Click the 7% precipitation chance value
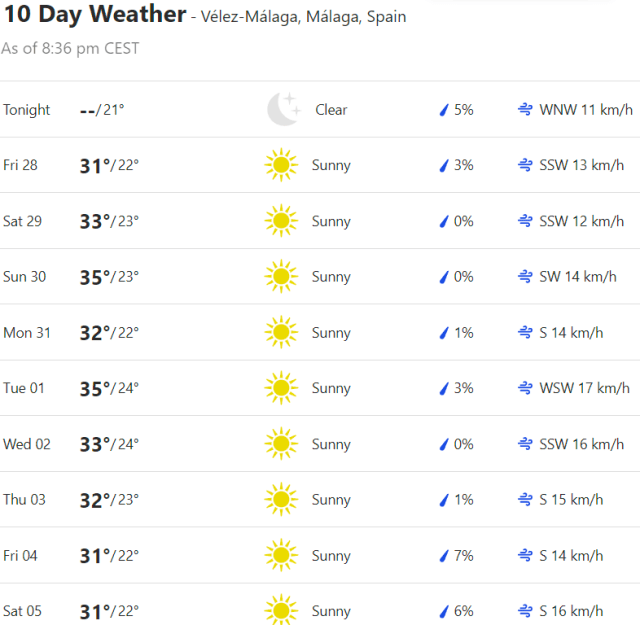Screen dimensions: 640x625 463,556
